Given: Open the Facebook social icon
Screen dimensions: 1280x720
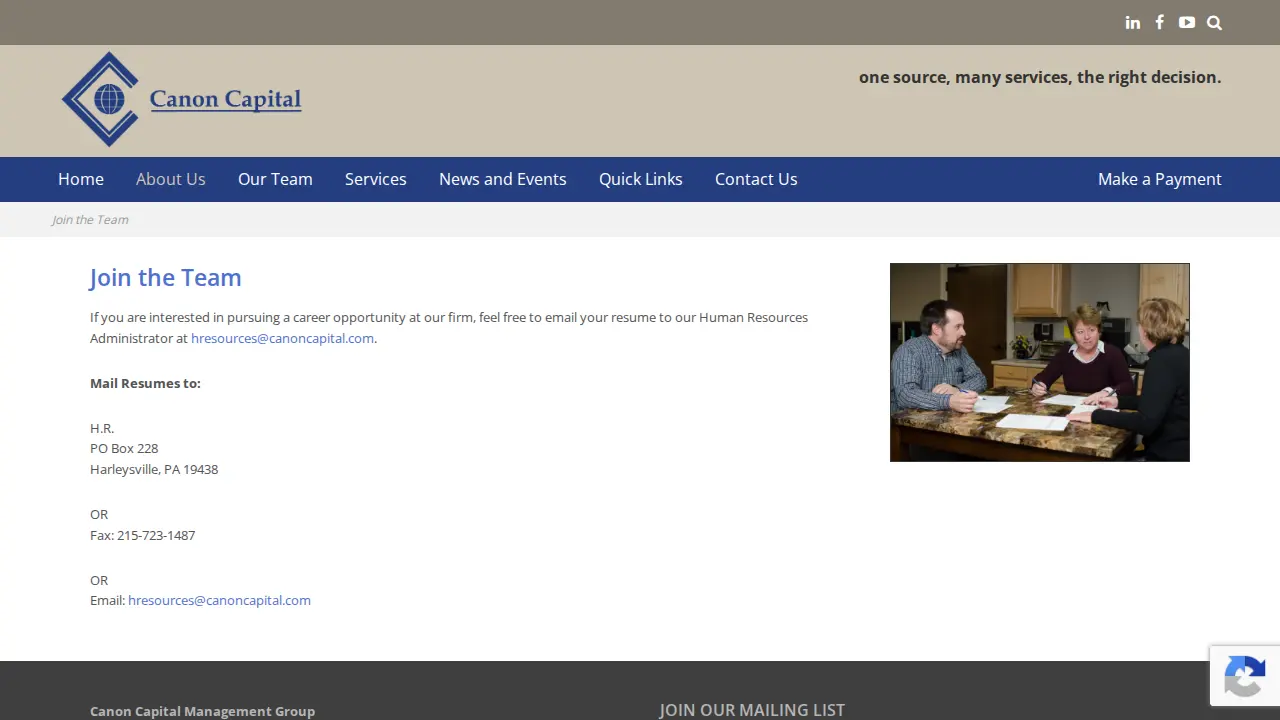Looking at the screenshot, I should coord(1159,22).
